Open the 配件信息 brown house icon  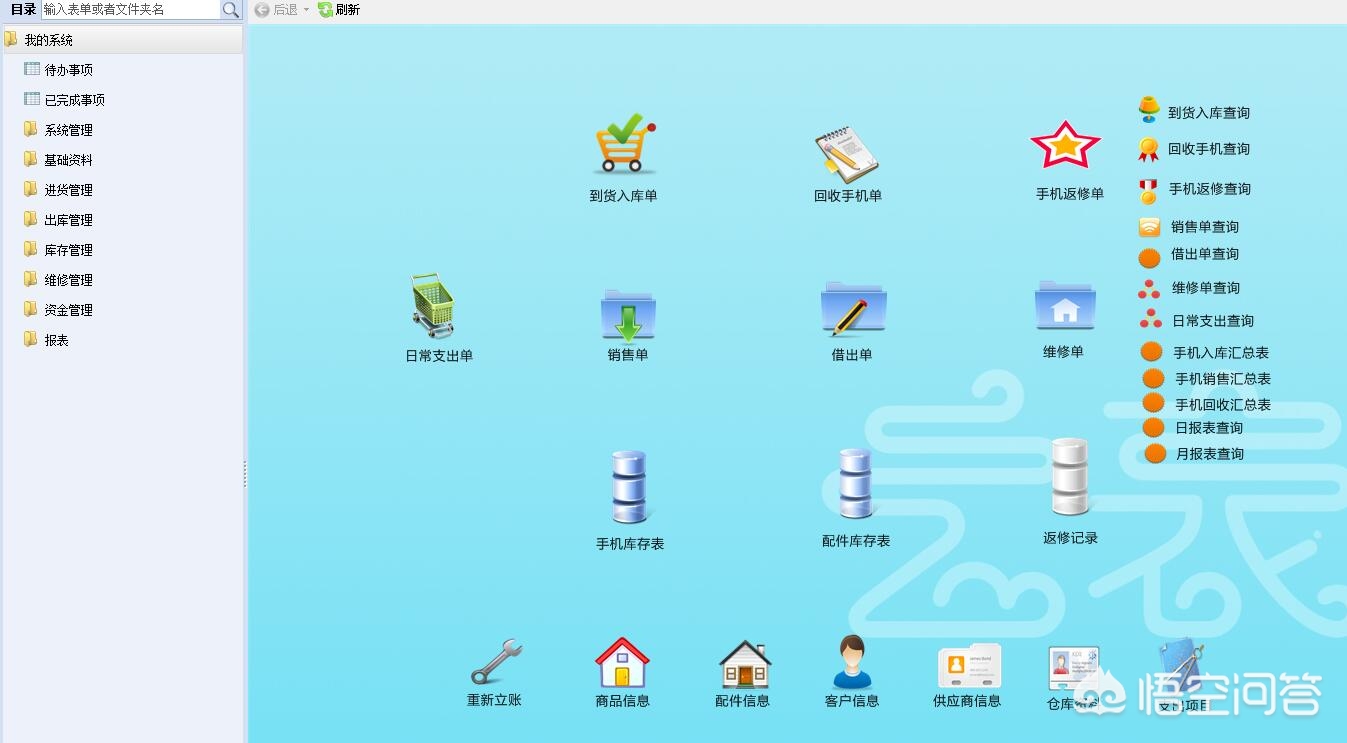(745, 664)
